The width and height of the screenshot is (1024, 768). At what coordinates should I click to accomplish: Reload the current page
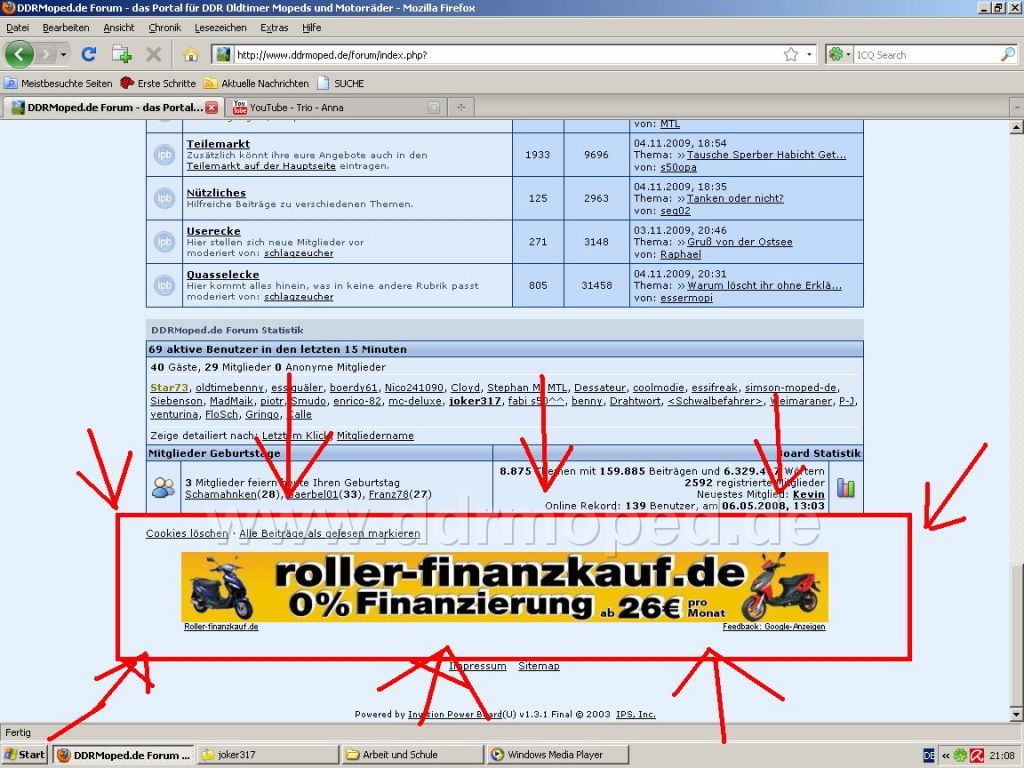[x=89, y=54]
